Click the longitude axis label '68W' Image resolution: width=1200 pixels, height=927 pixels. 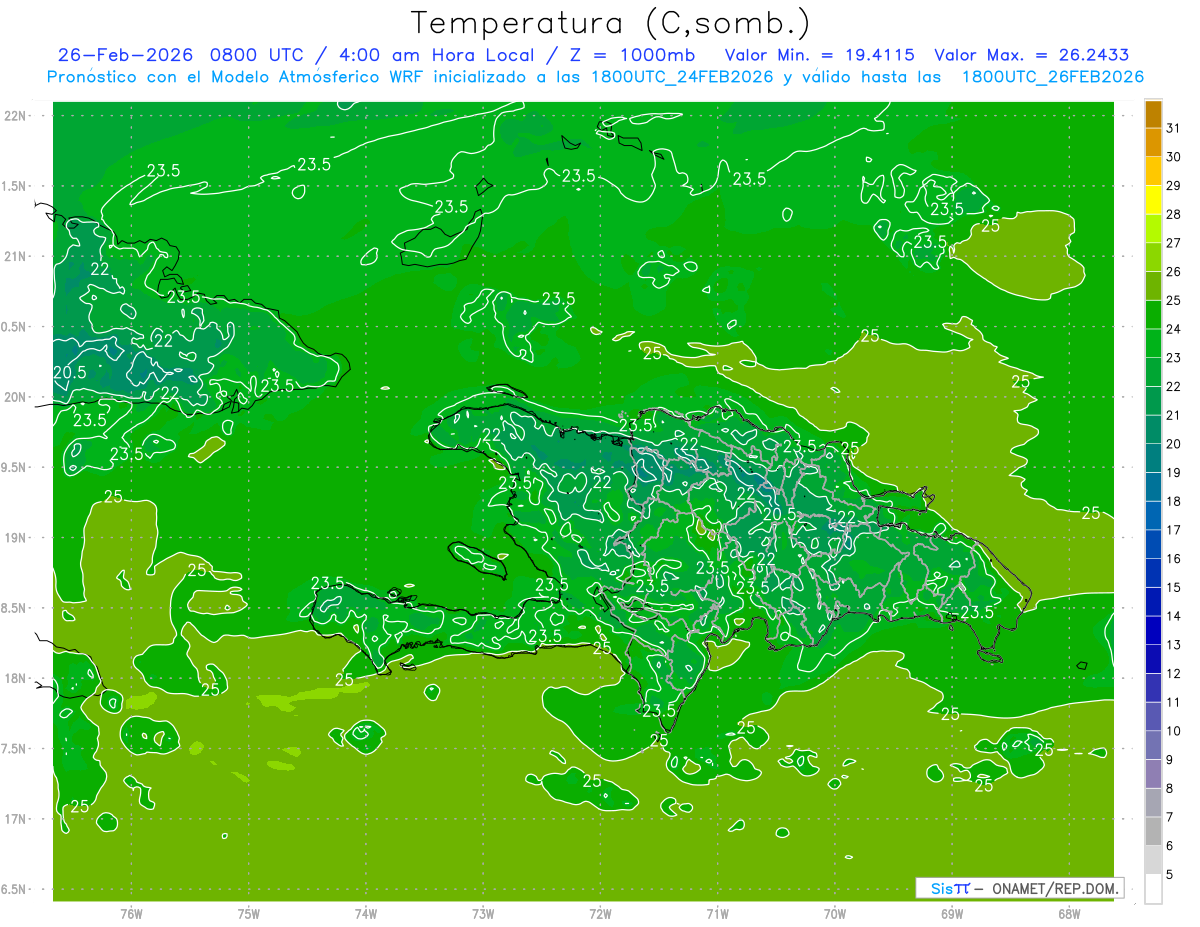(x=1069, y=913)
